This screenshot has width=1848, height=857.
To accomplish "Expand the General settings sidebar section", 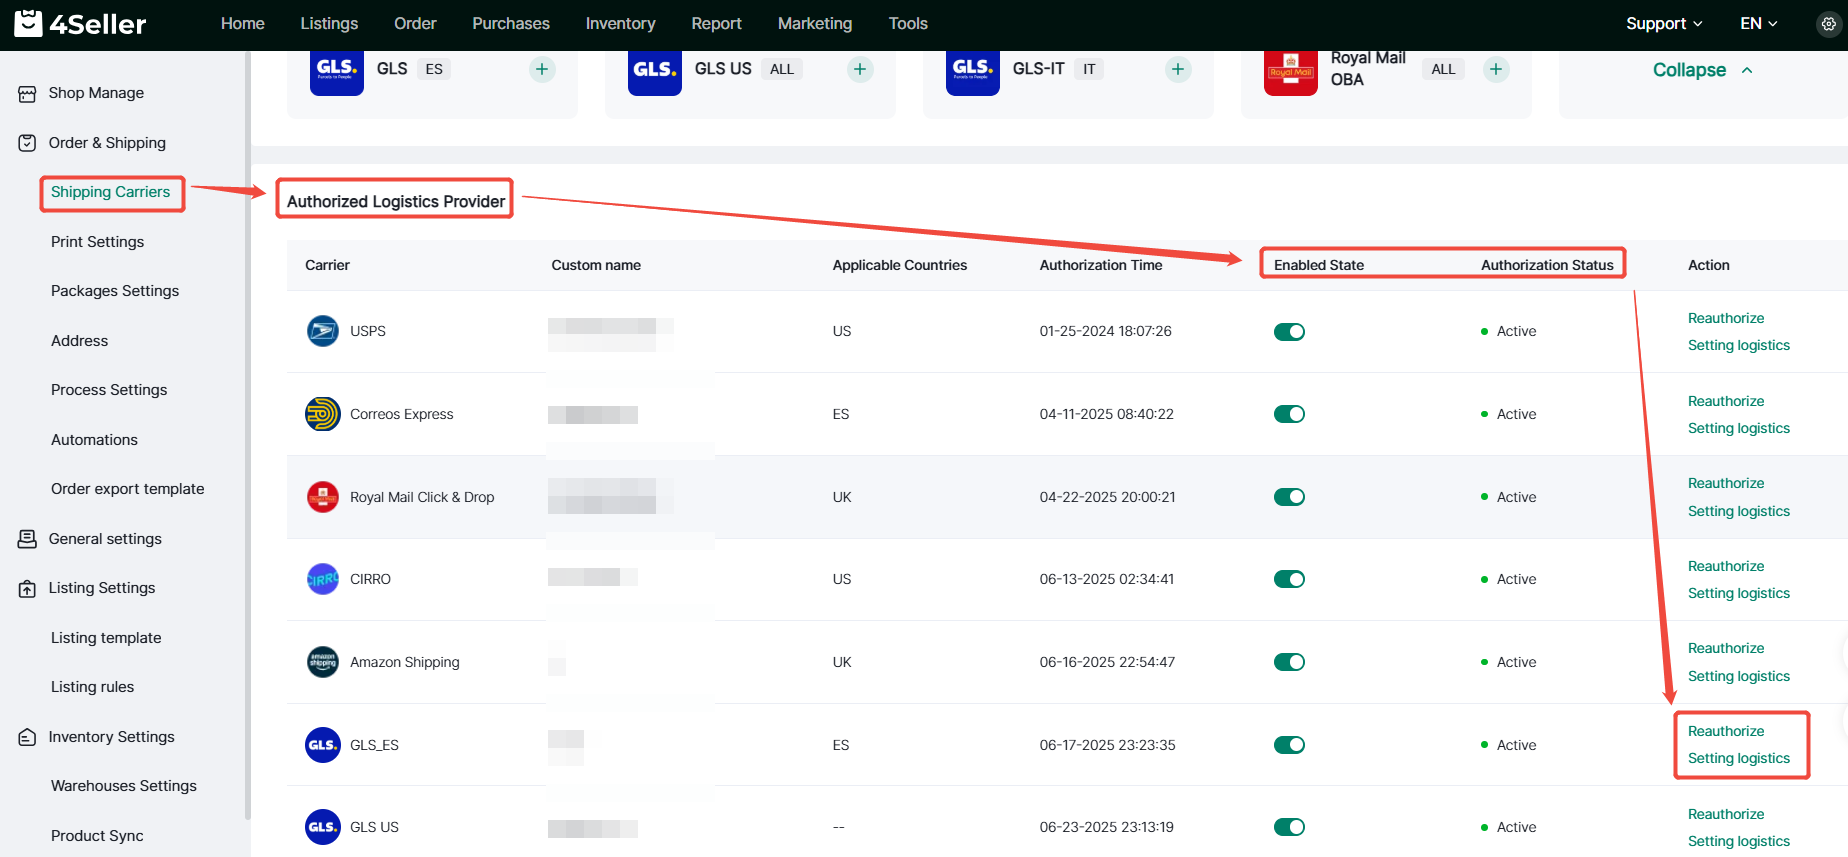I will [105, 539].
